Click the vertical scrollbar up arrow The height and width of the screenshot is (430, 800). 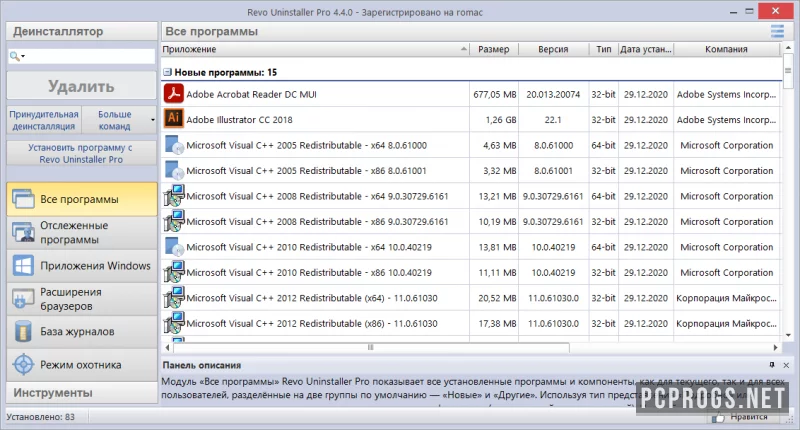pos(788,47)
